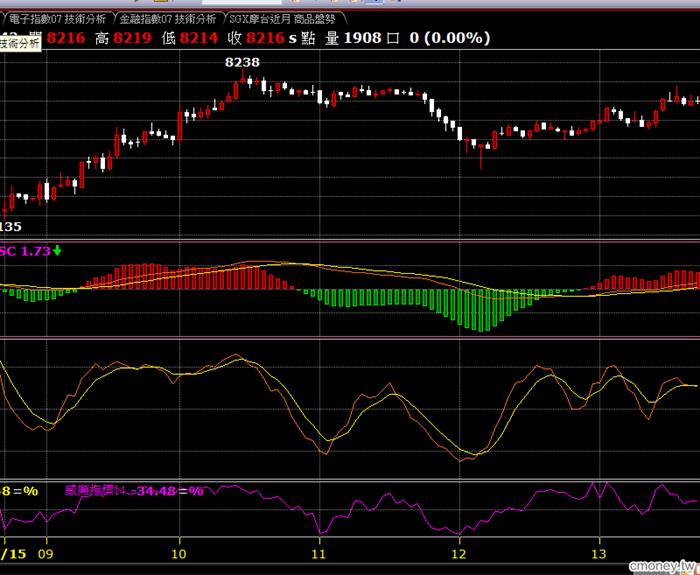
Task: Click the volume 1908 value
Action: (362, 38)
